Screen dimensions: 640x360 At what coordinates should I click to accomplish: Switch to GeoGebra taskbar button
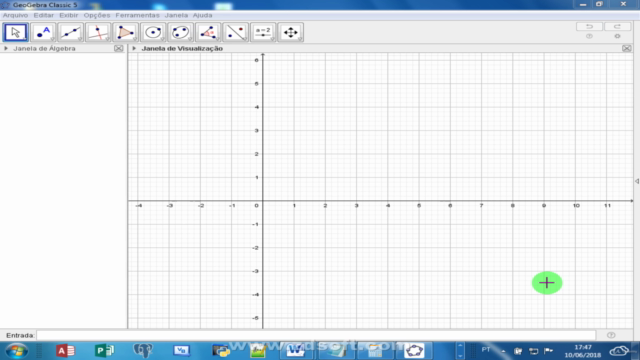click(414, 351)
